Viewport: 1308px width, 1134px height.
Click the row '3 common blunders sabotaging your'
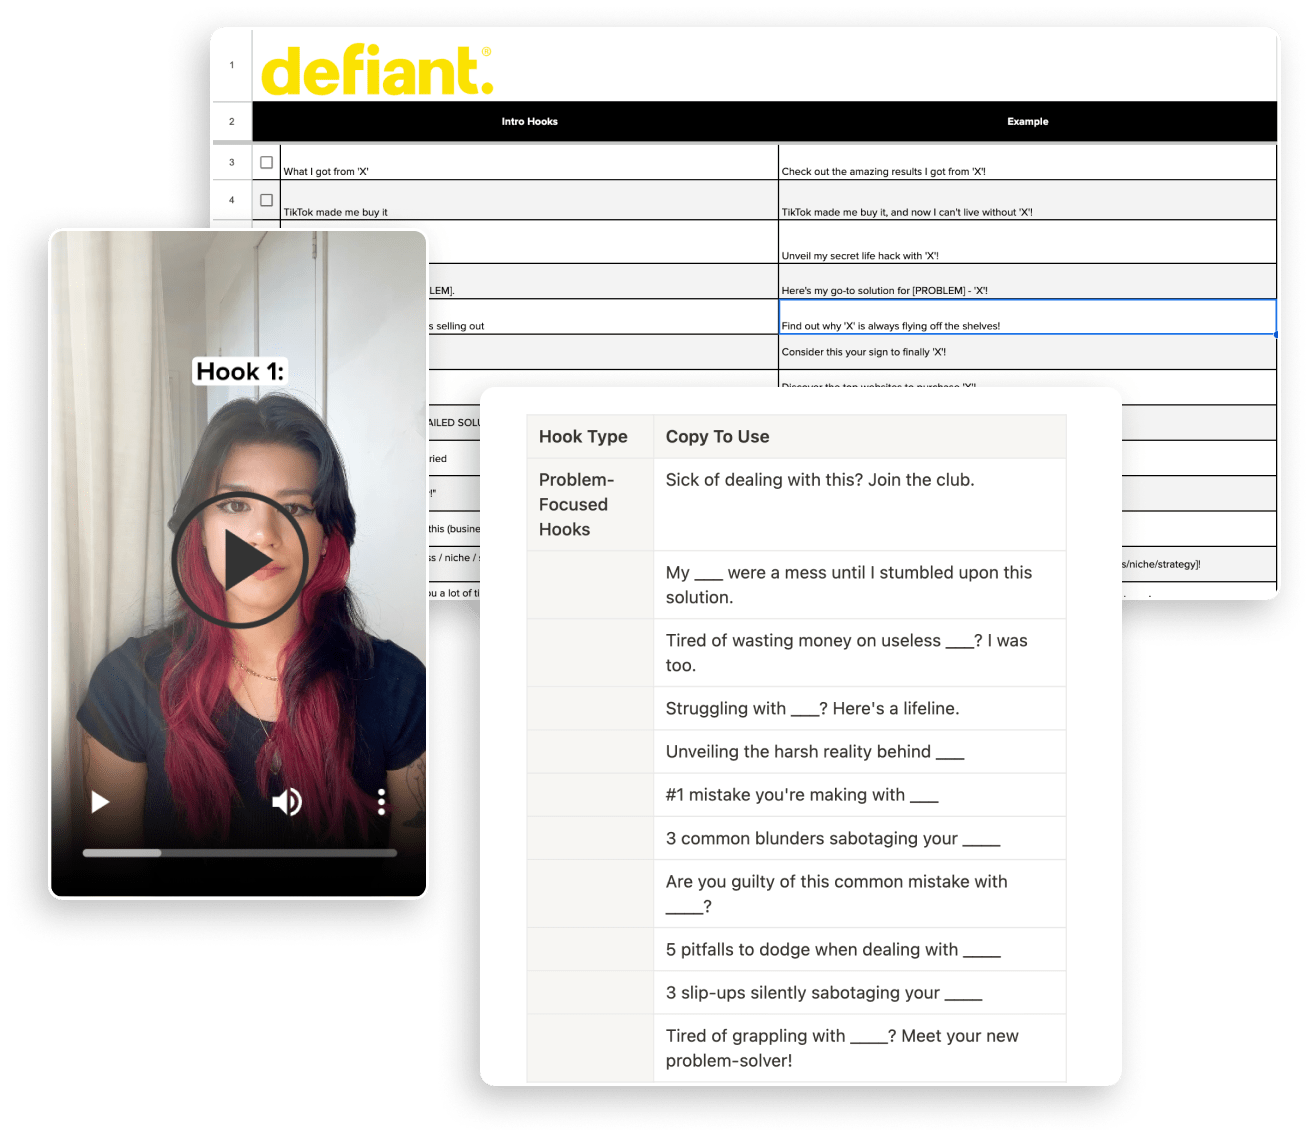(x=860, y=839)
